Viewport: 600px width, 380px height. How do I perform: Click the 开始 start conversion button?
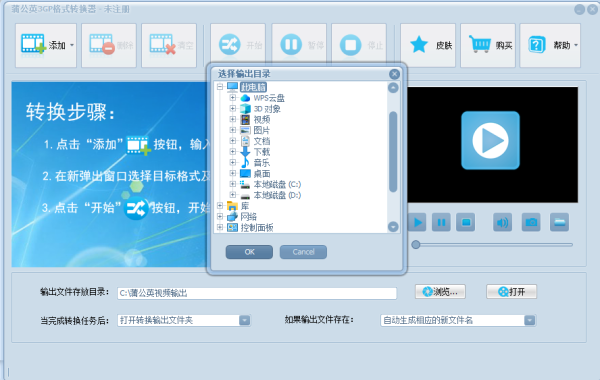click(238, 46)
